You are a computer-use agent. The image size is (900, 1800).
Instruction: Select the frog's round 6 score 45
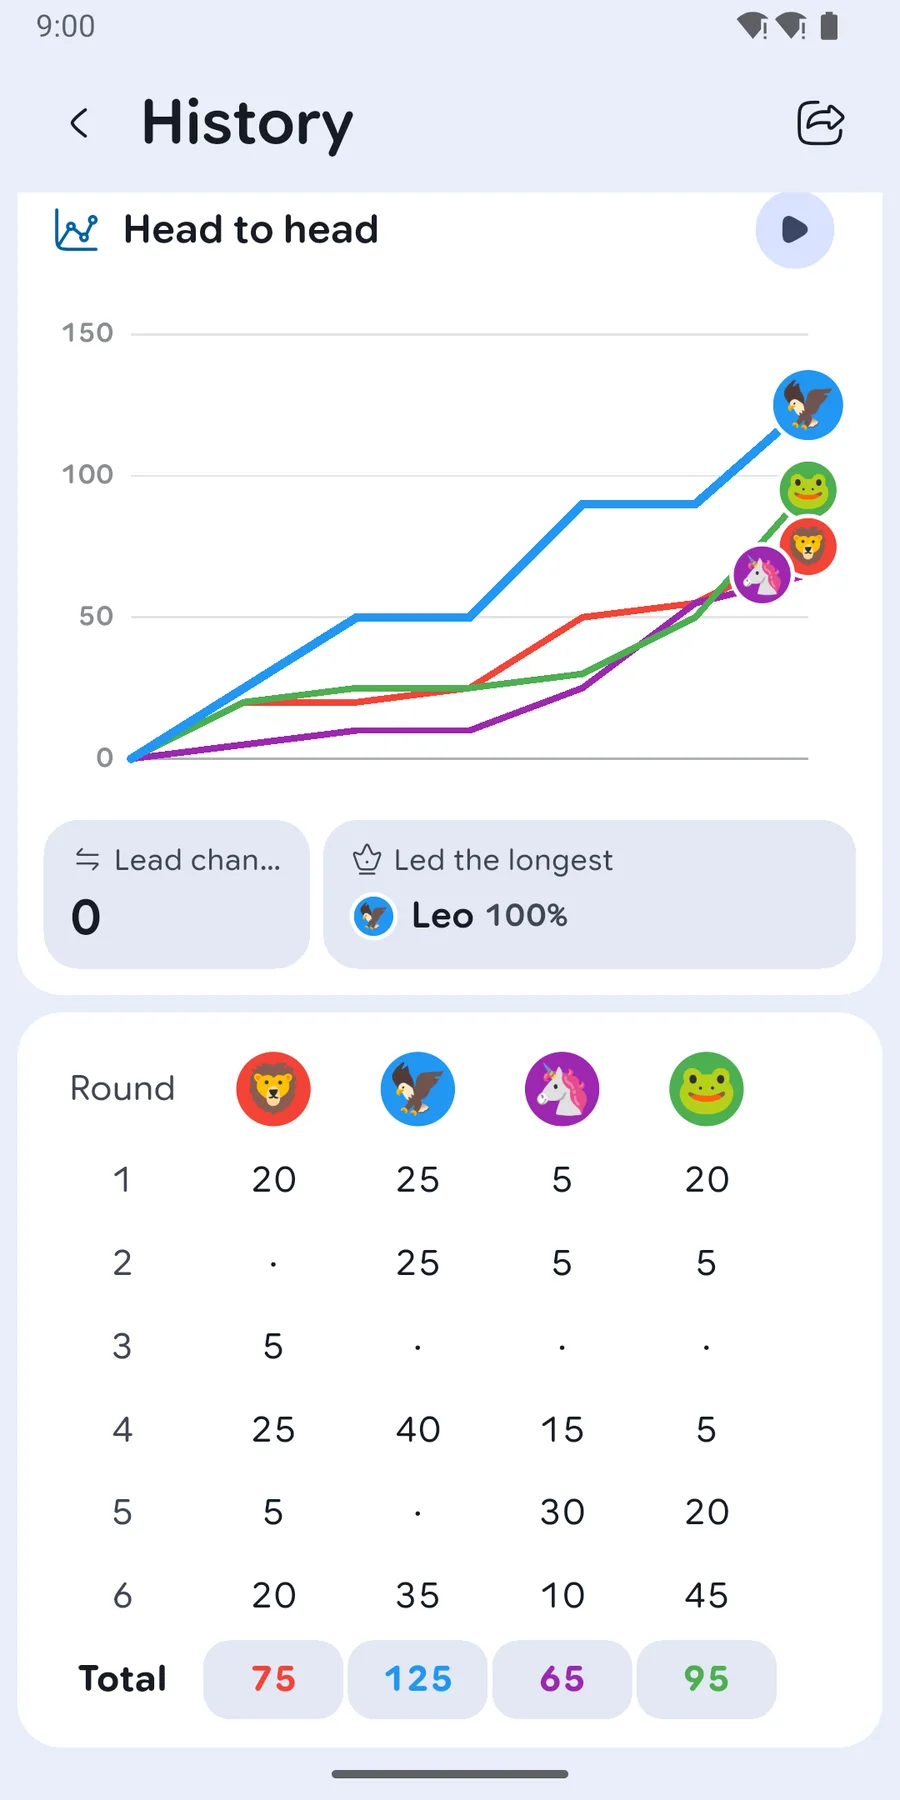[x=706, y=1596]
